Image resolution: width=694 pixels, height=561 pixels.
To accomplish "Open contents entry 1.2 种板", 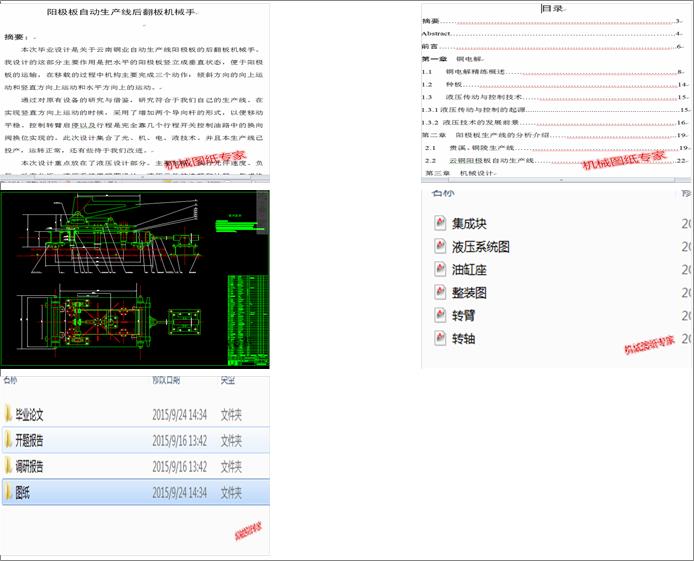I will 555,84.
